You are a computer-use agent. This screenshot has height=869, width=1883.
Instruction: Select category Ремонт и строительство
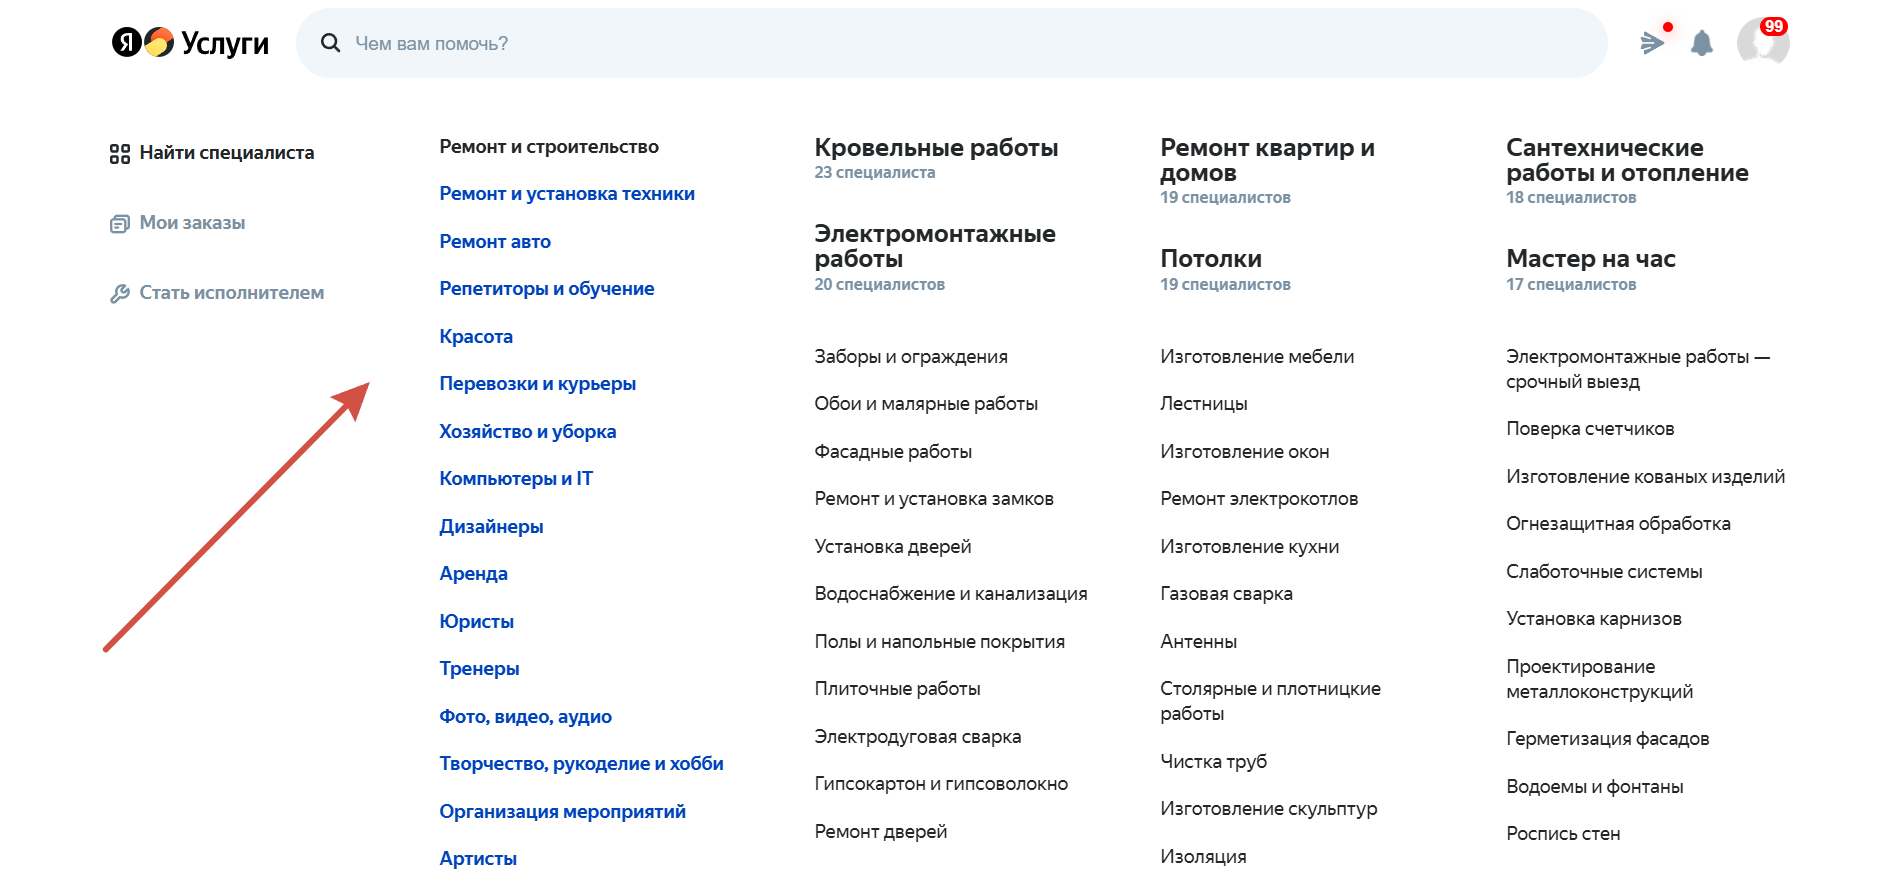coord(549,147)
